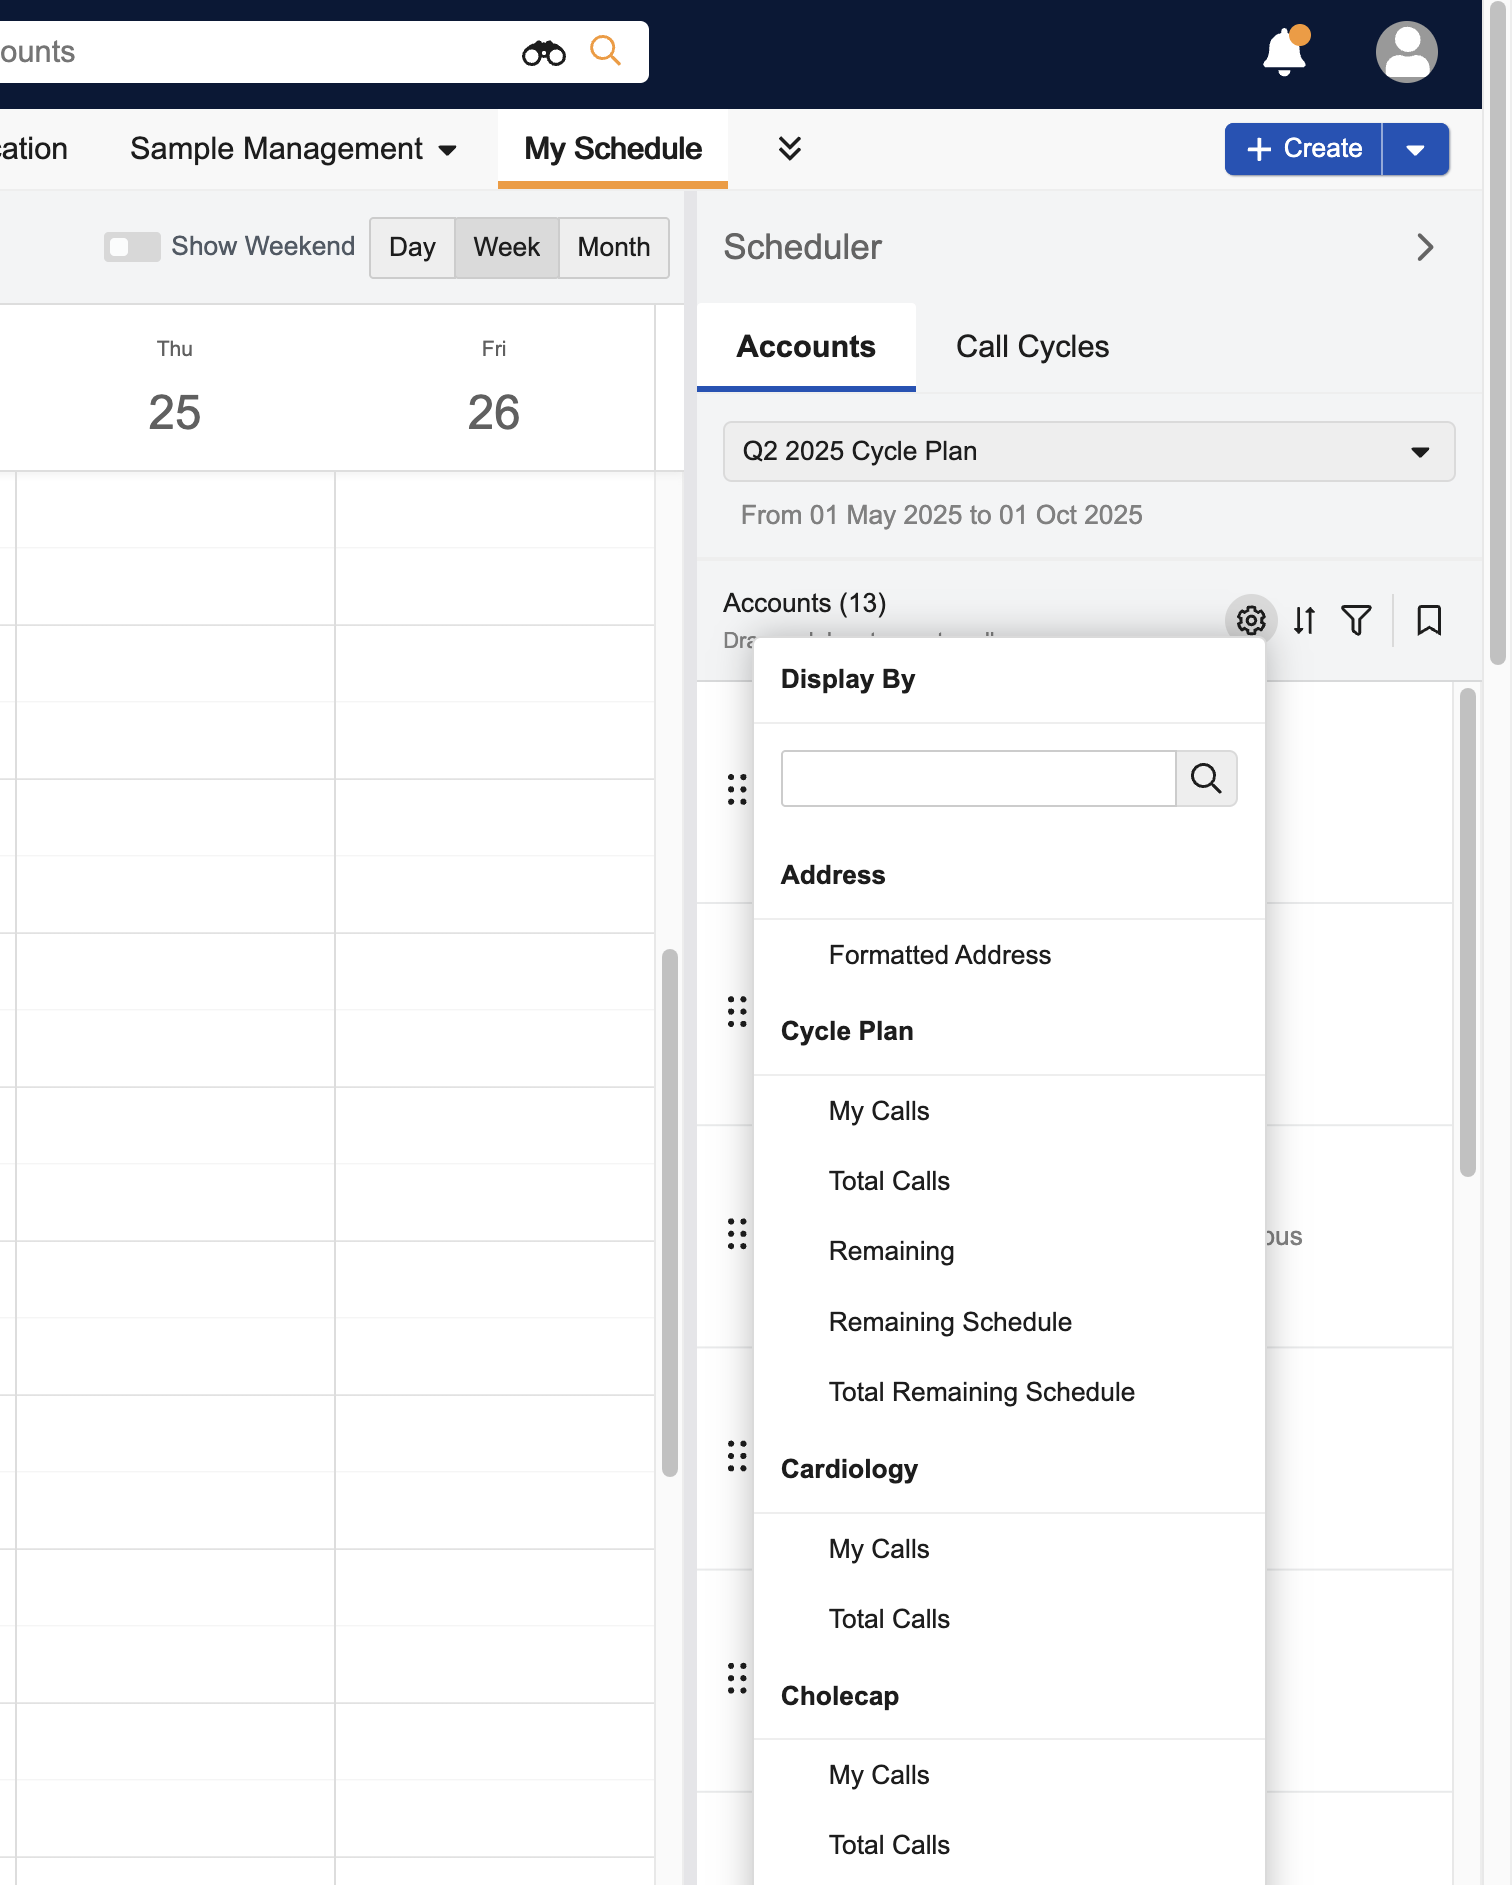Screen dimensions: 1512x1885
Task: Collapse the Scheduler panel with chevron
Action: coord(1425,248)
